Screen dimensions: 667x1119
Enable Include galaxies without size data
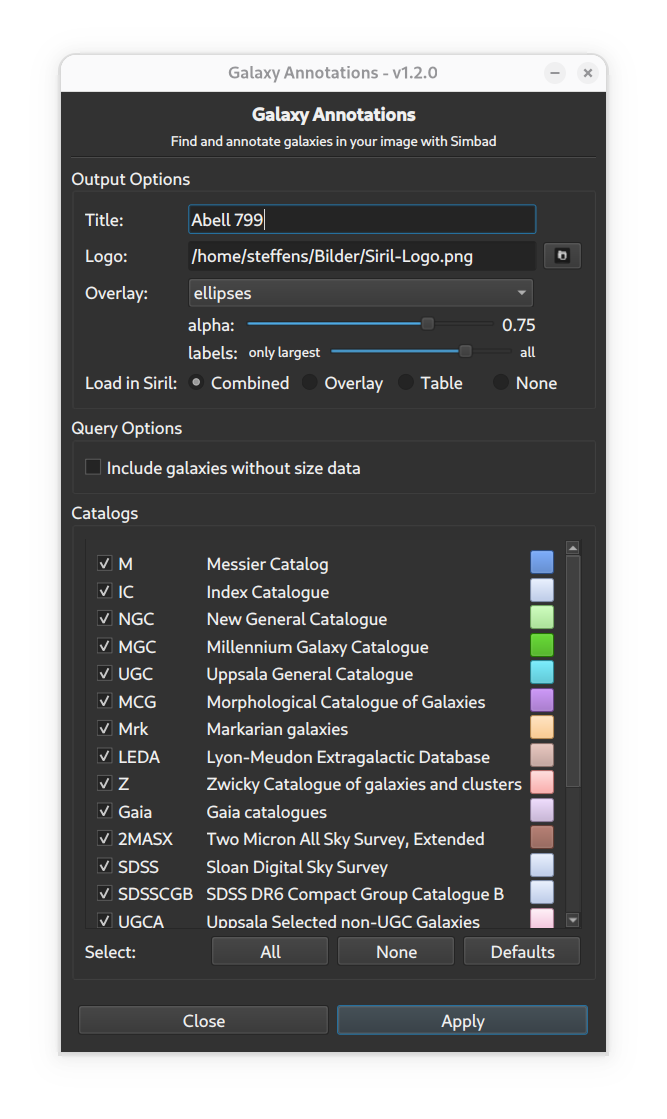tap(93, 467)
